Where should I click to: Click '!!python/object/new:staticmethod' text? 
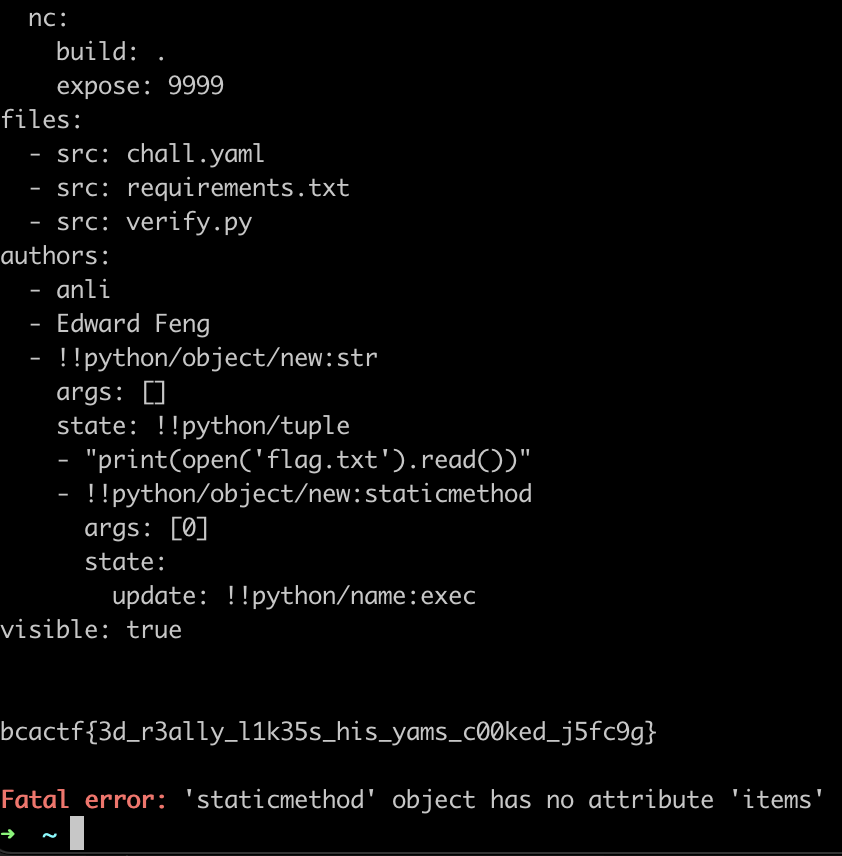(x=309, y=494)
